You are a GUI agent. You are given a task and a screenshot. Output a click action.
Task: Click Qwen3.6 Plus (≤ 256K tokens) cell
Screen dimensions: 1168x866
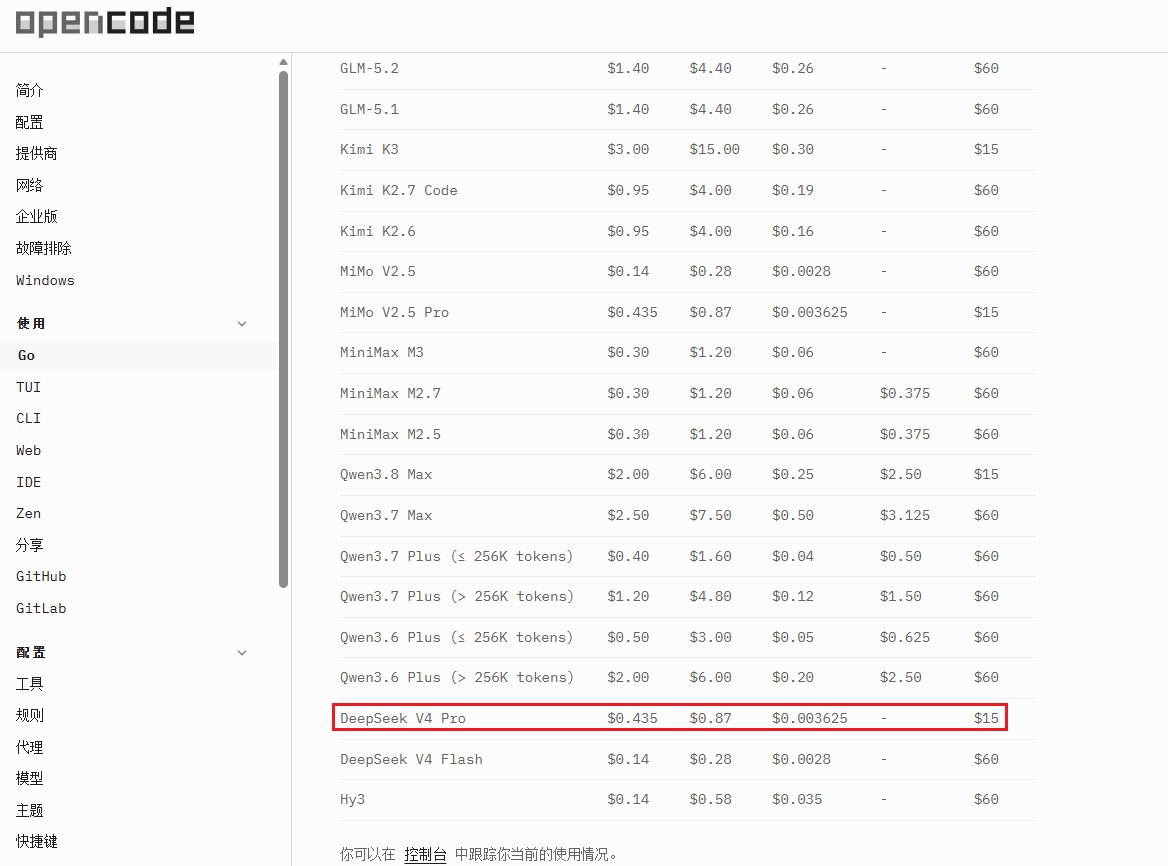457,638
